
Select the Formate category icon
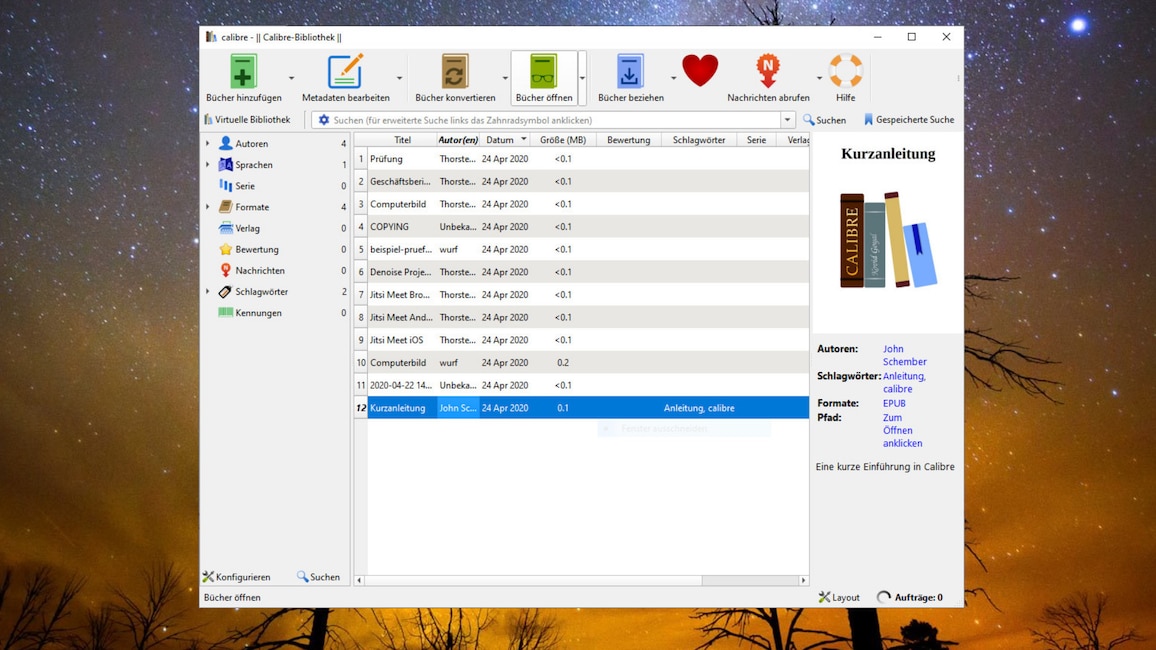coord(226,207)
